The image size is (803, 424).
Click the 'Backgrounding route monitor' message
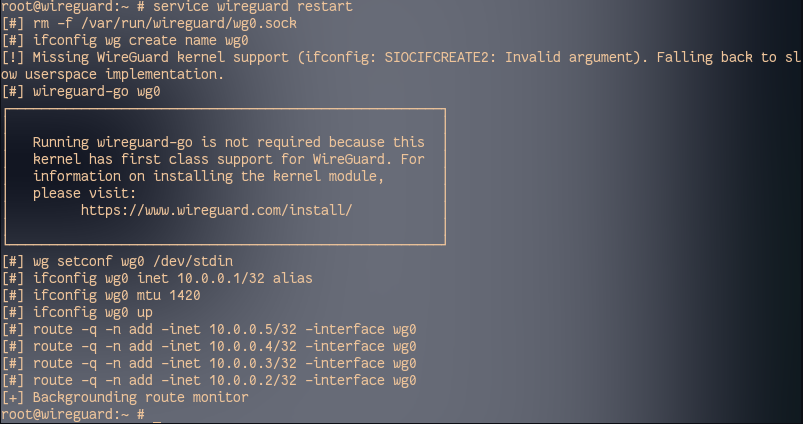pyautogui.click(x=140, y=397)
